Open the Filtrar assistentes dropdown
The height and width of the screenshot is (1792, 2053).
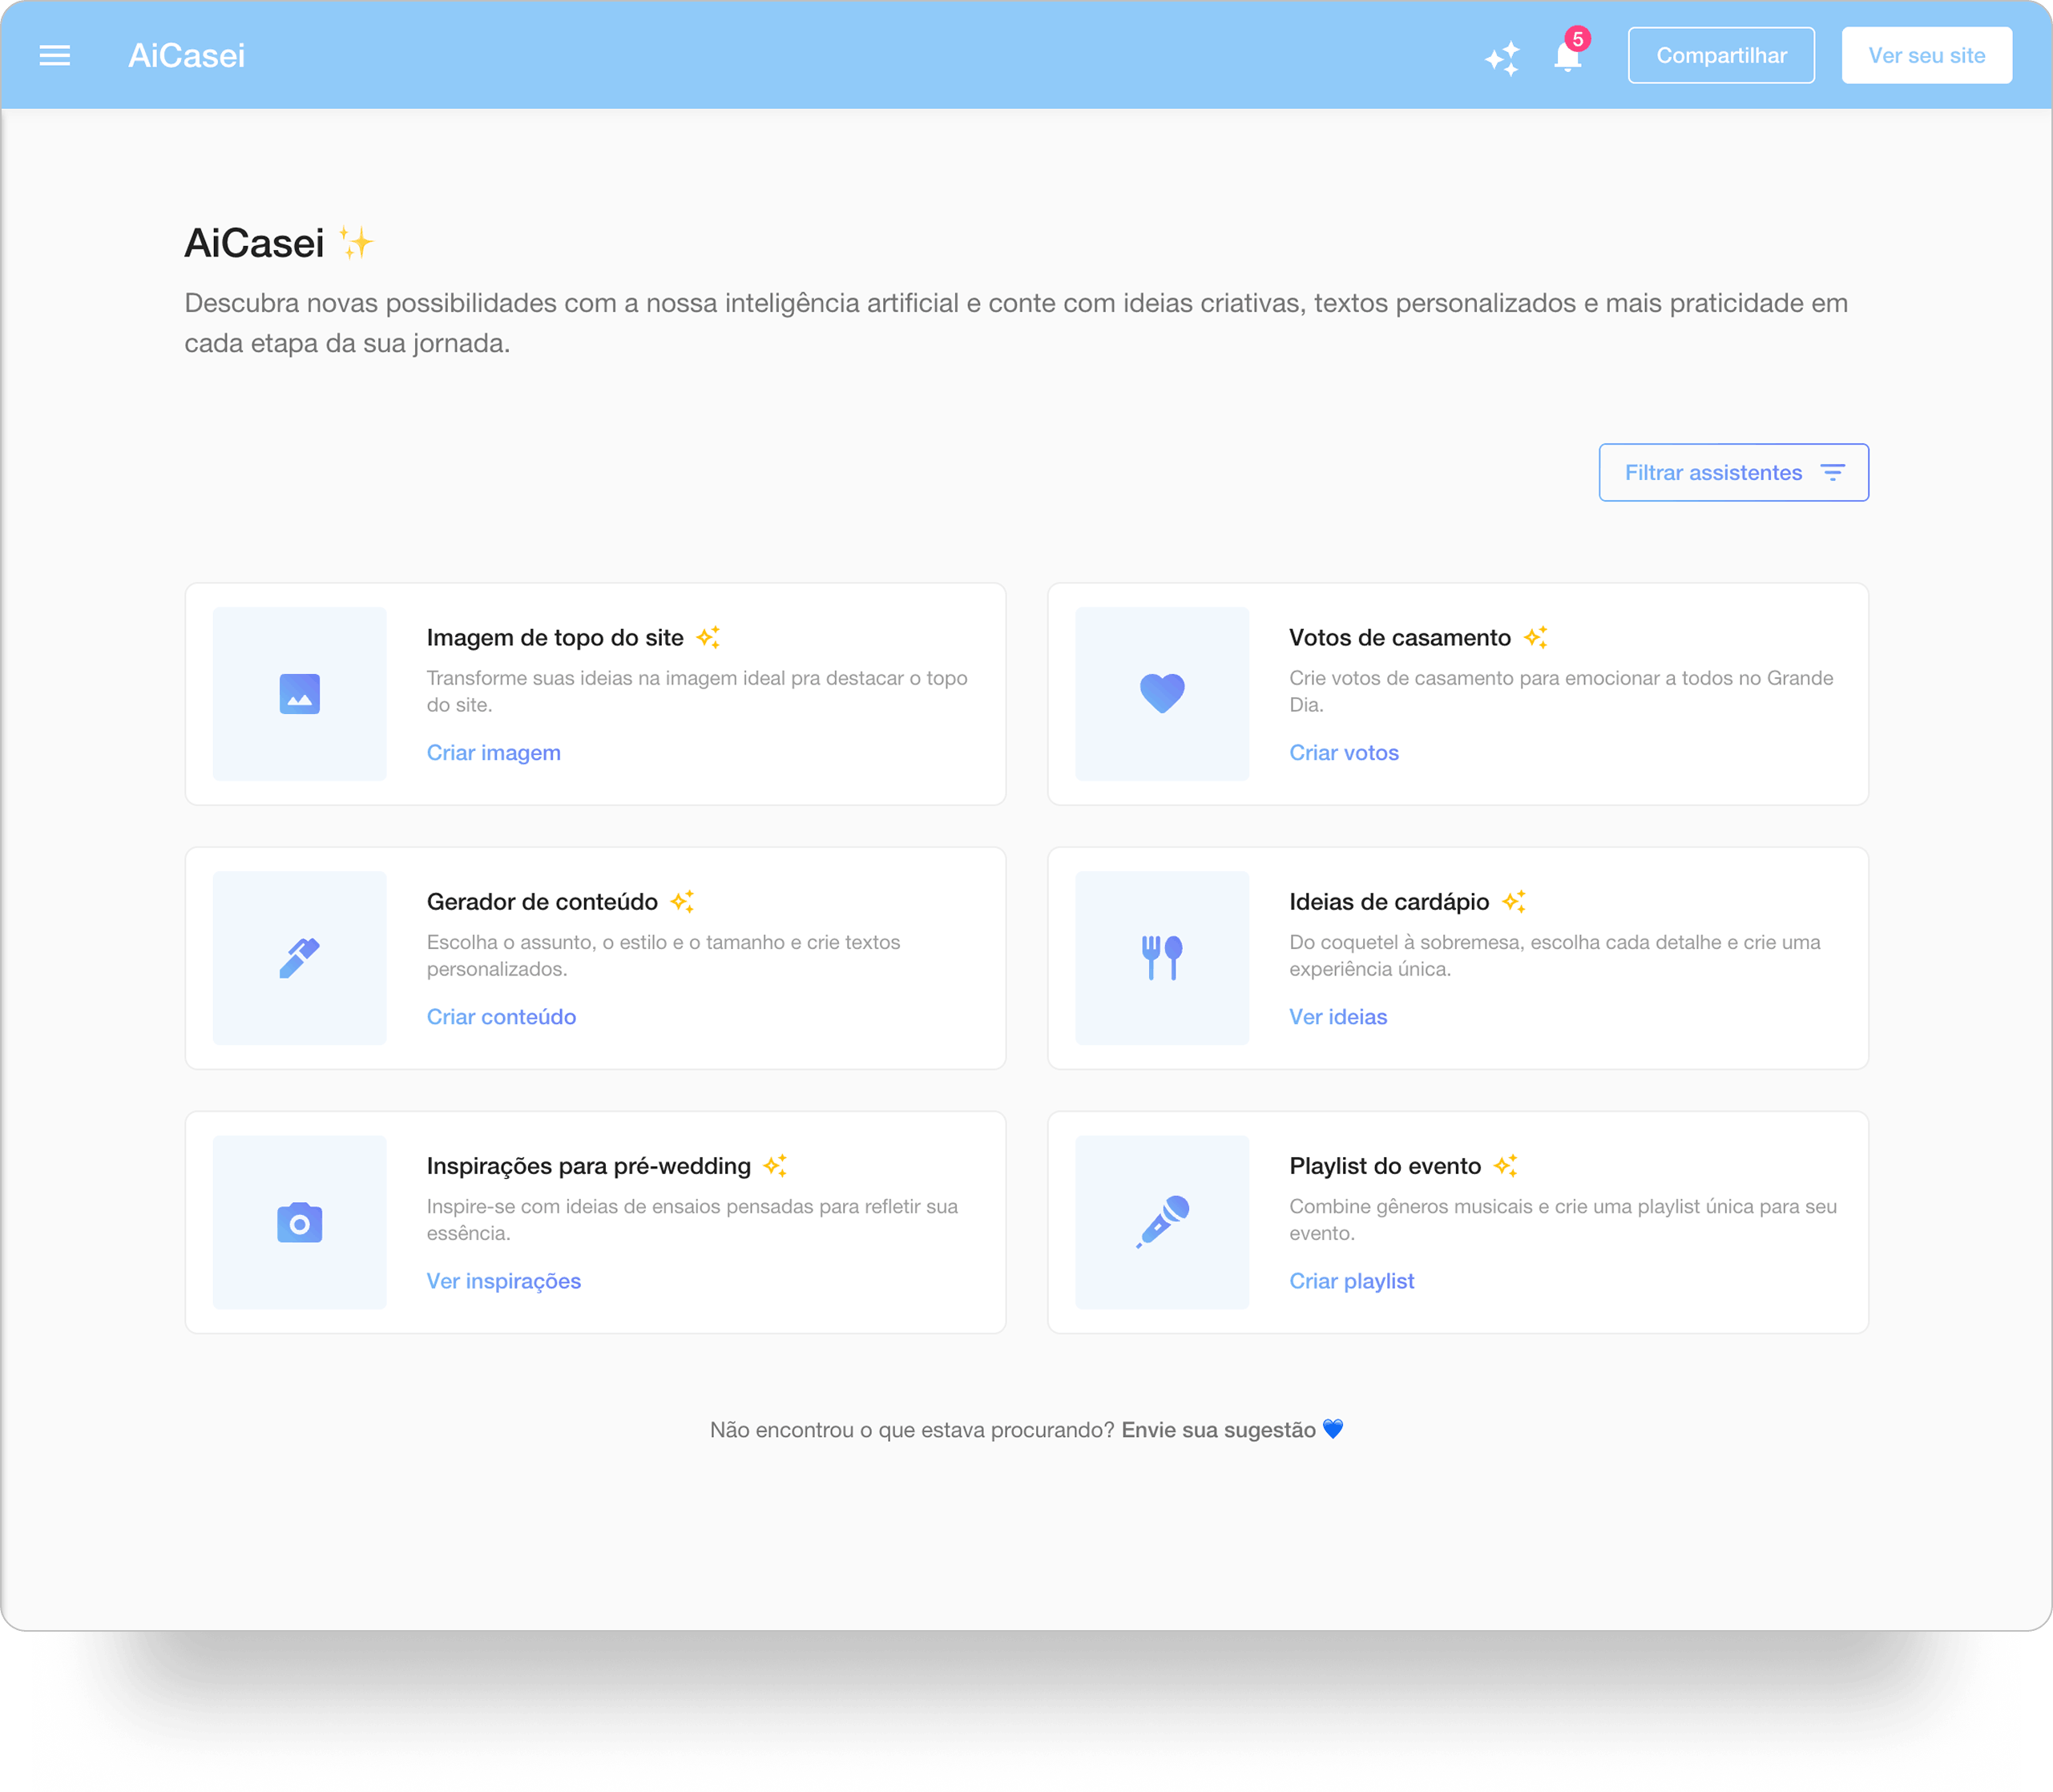point(1733,472)
